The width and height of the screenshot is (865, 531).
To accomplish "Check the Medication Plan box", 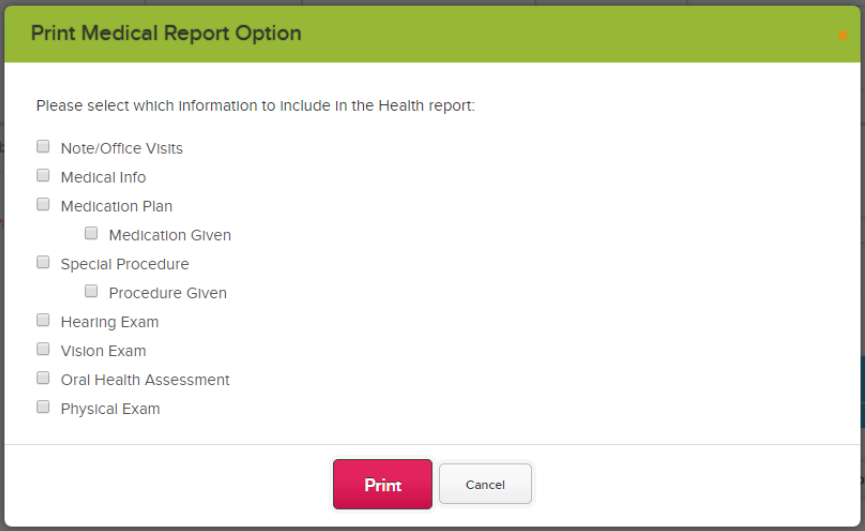I will (43, 205).
